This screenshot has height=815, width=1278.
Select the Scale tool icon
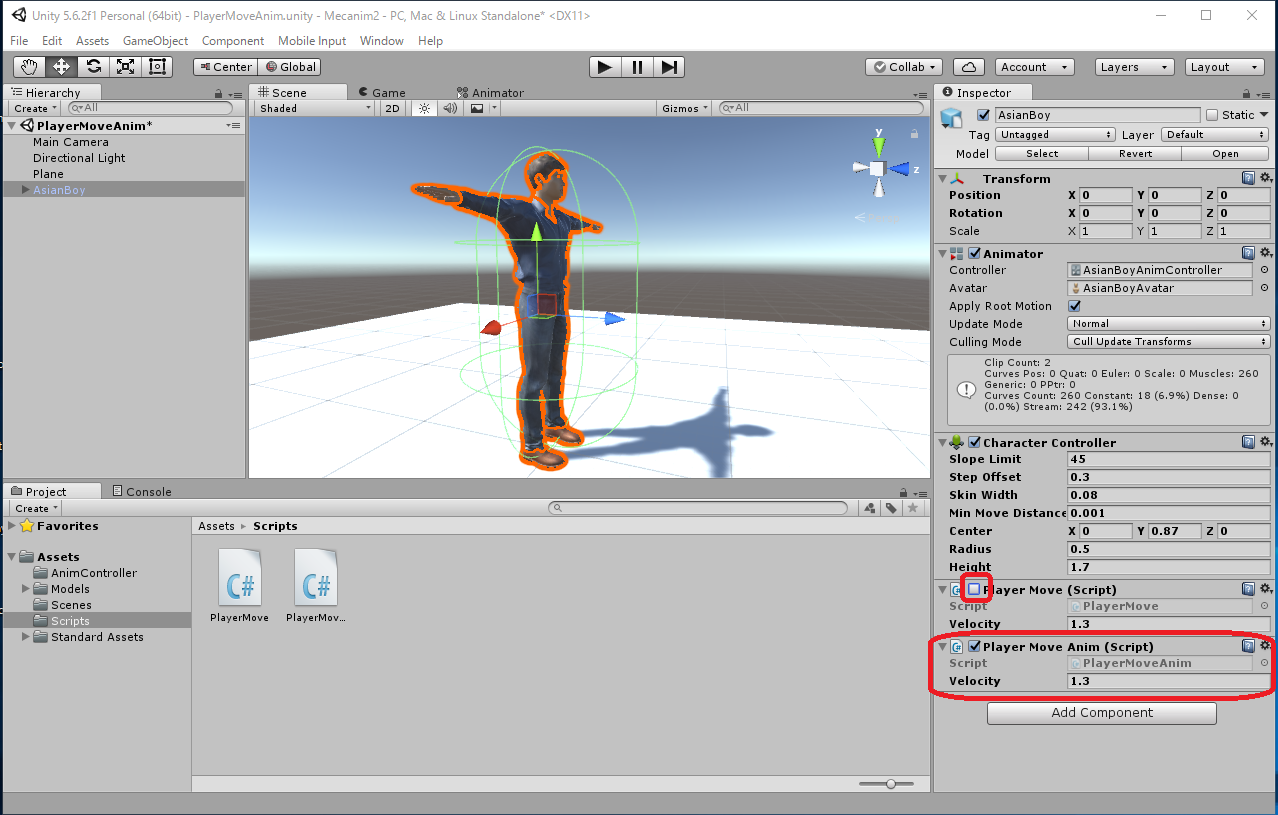125,67
